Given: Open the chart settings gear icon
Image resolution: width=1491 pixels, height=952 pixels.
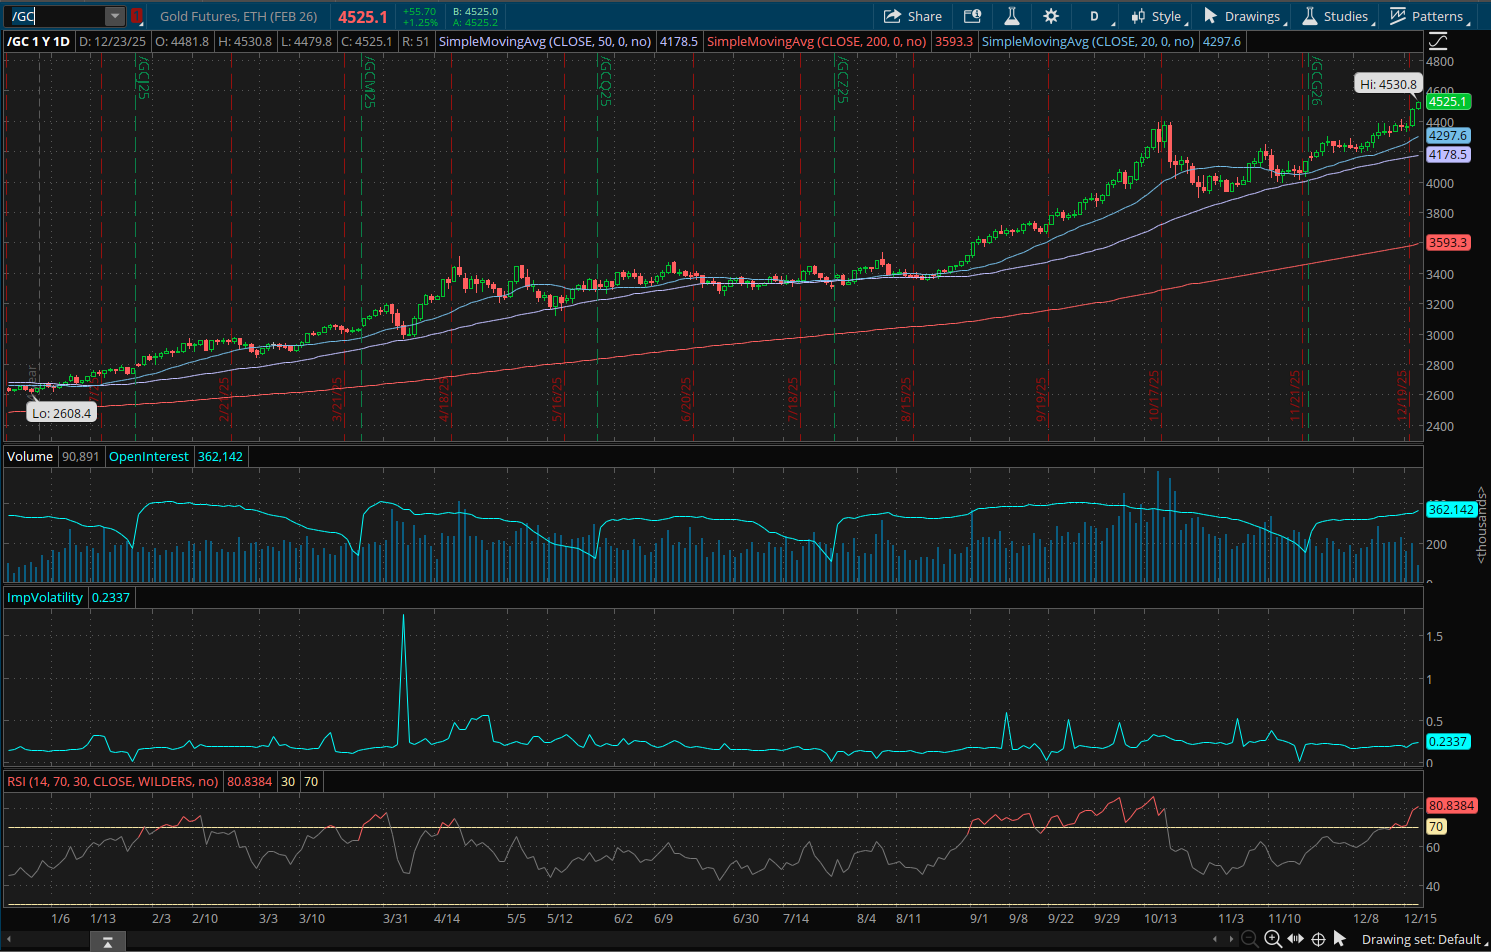Looking at the screenshot, I should click(1050, 16).
